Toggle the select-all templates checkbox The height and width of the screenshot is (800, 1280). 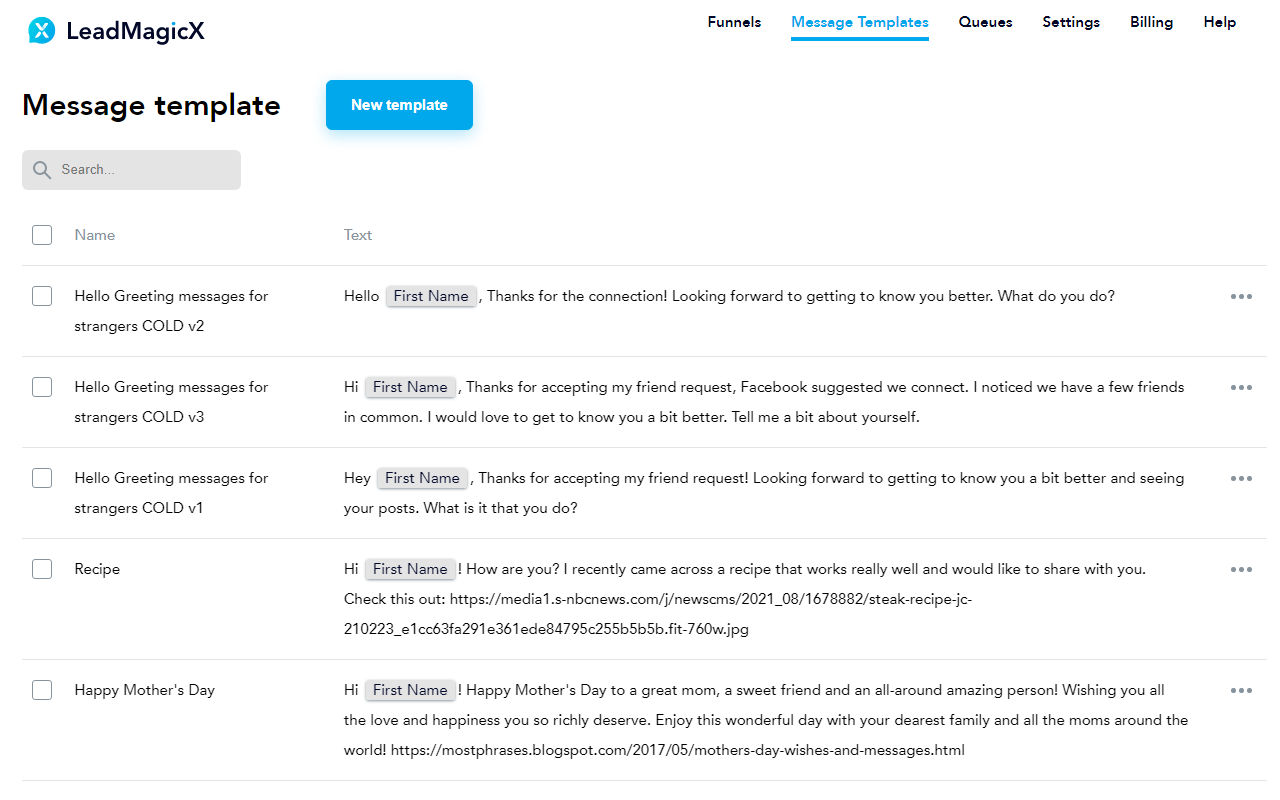click(x=42, y=235)
